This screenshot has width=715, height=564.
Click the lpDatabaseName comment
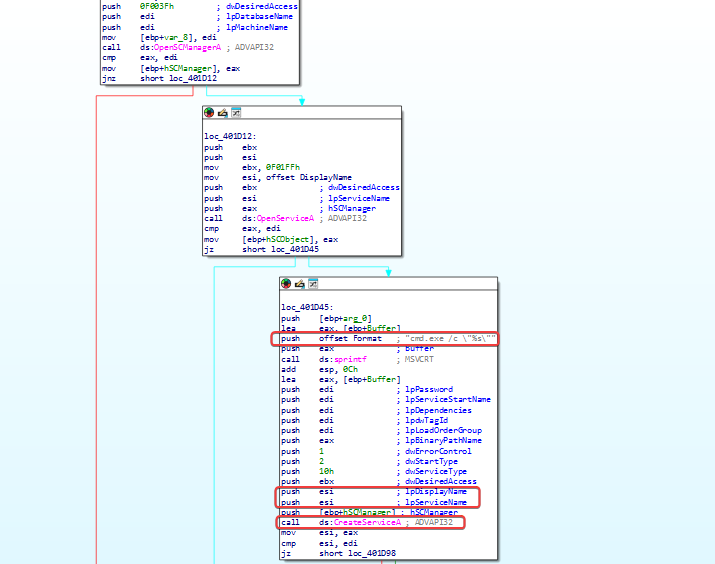(x=259, y=16)
